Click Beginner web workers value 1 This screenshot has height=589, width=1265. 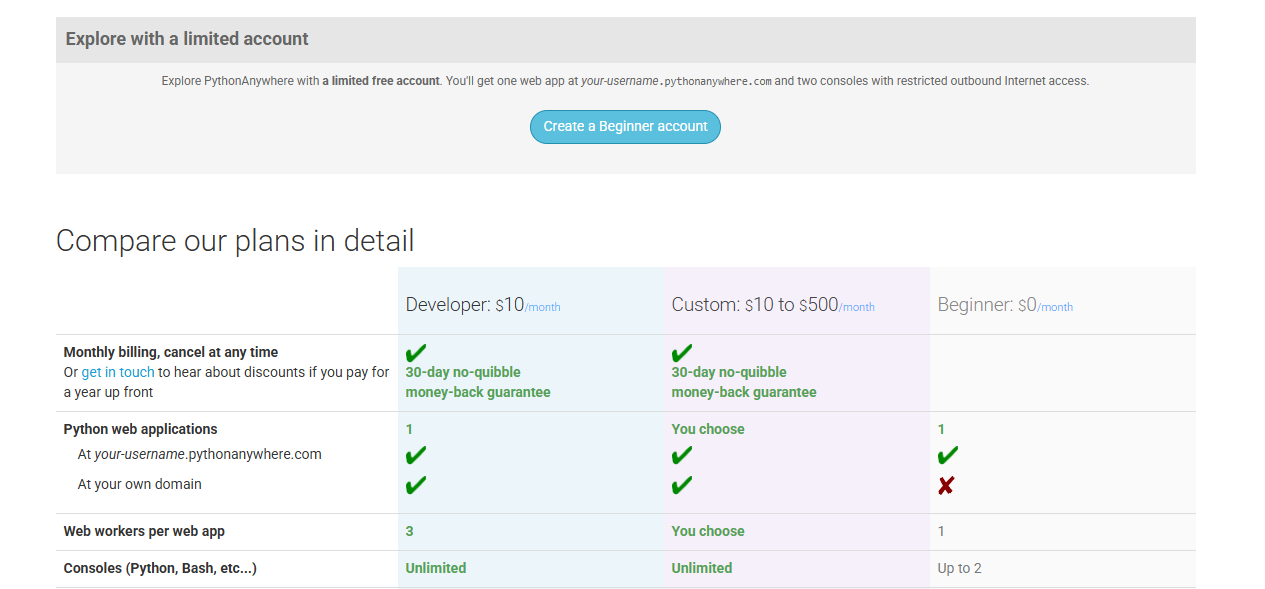(x=941, y=531)
